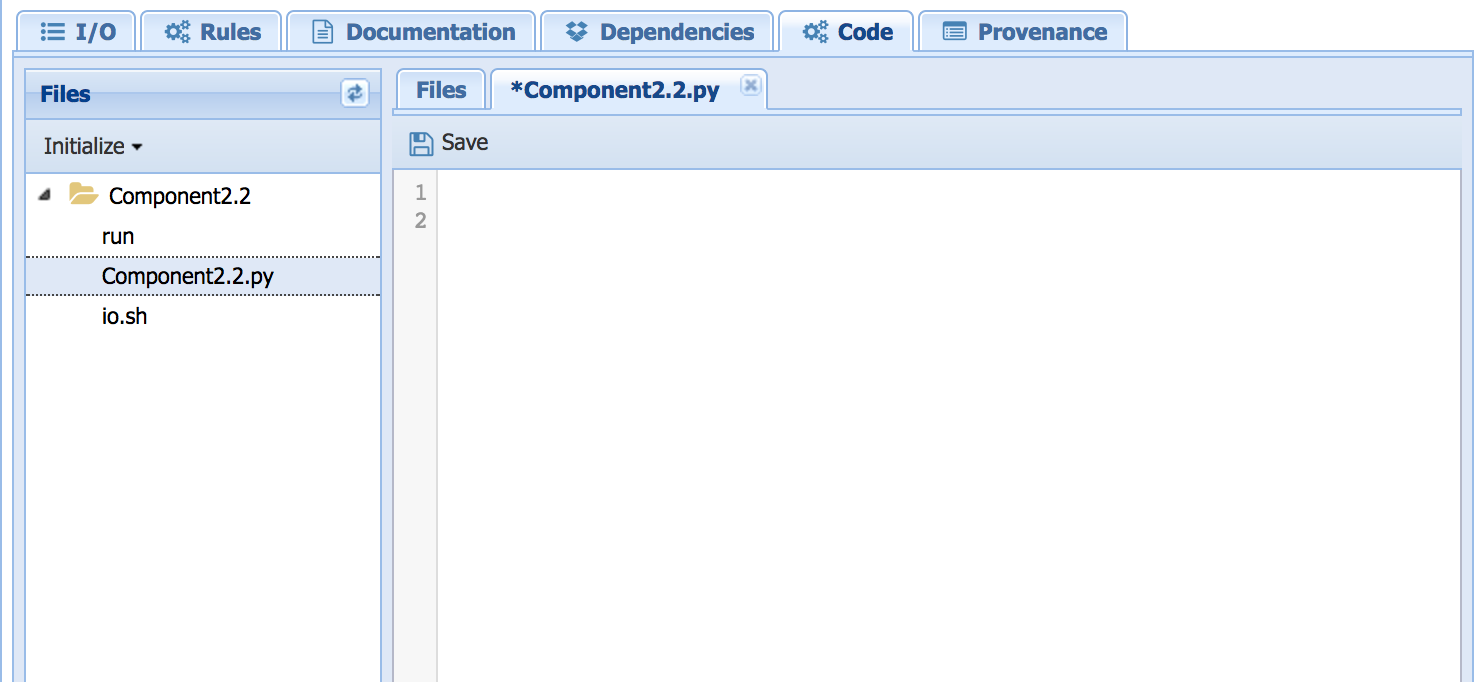The height and width of the screenshot is (682, 1484).
Task: Switch to the inner Files tab
Action: coord(441,90)
